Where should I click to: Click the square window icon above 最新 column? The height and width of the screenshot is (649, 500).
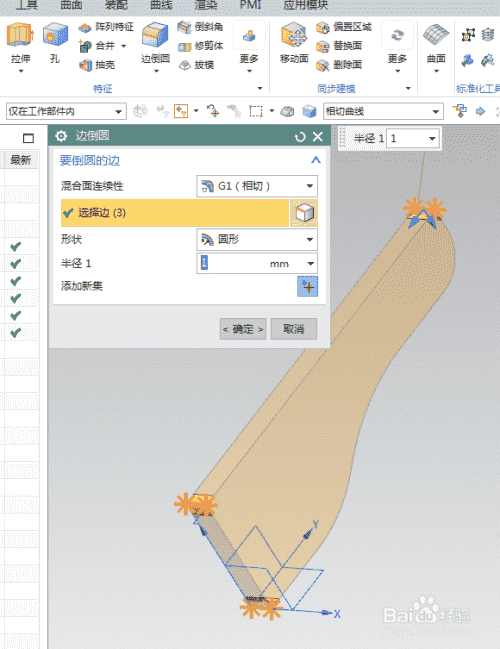(x=28, y=138)
